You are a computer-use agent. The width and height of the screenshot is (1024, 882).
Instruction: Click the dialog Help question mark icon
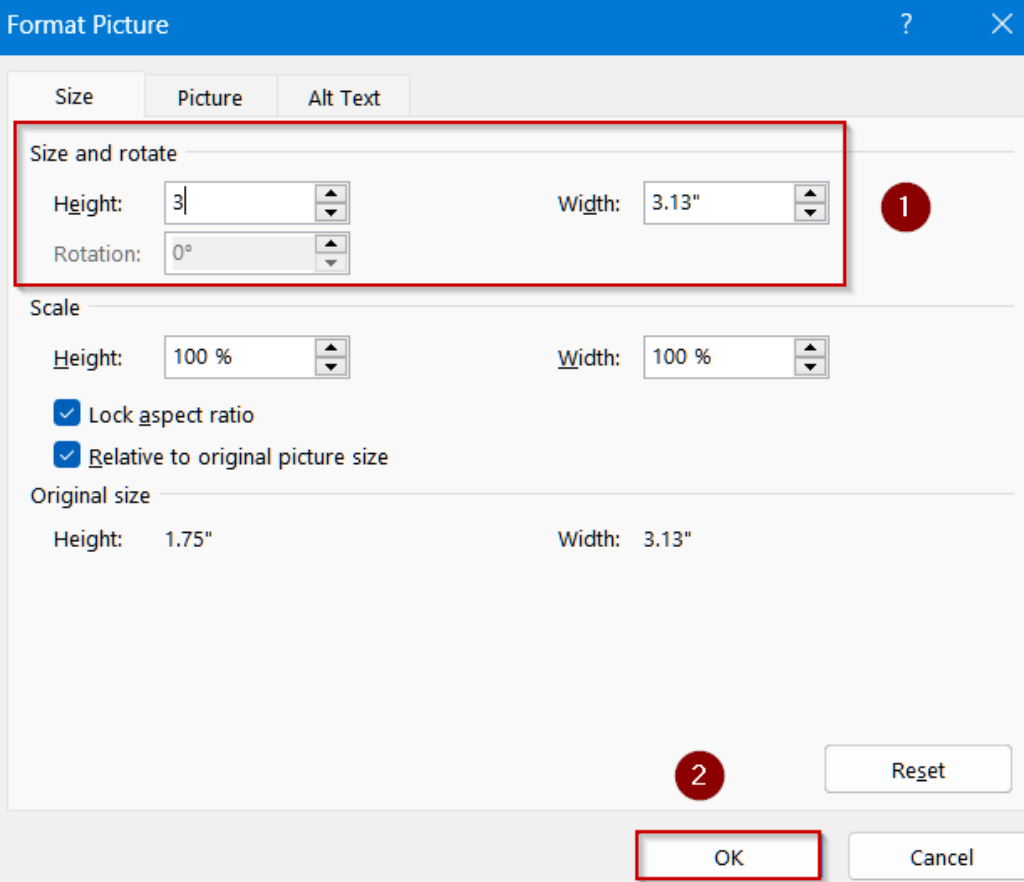coord(905,24)
